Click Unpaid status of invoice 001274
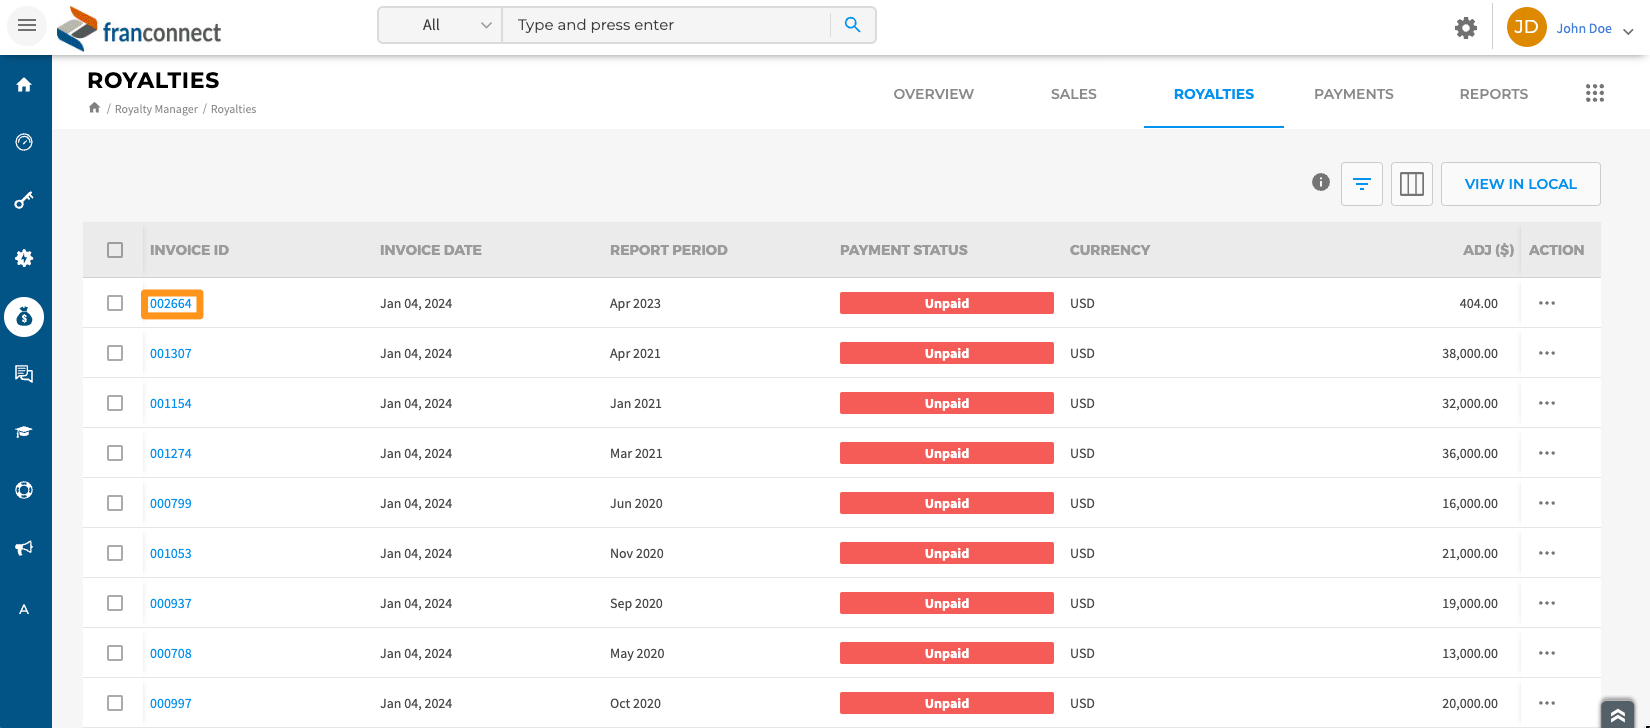This screenshot has height=728, width=1650. click(947, 453)
